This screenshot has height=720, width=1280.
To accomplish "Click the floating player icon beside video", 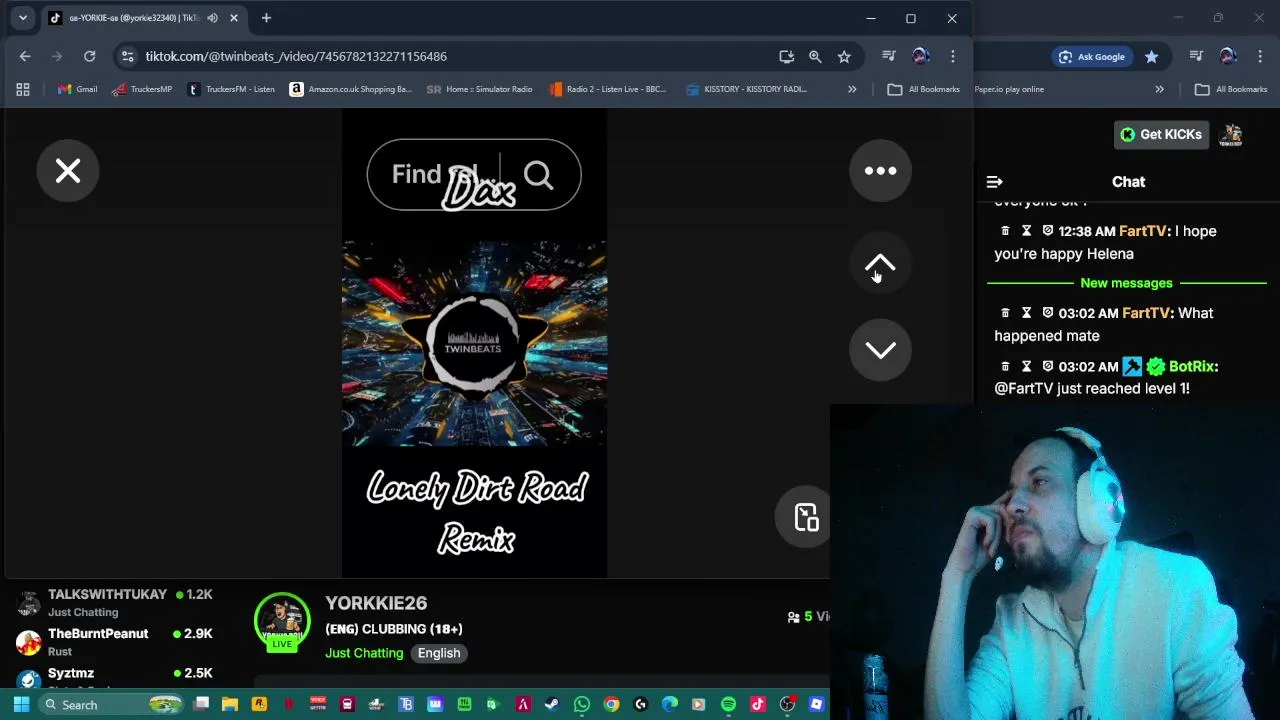I will (x=806, y=516).
